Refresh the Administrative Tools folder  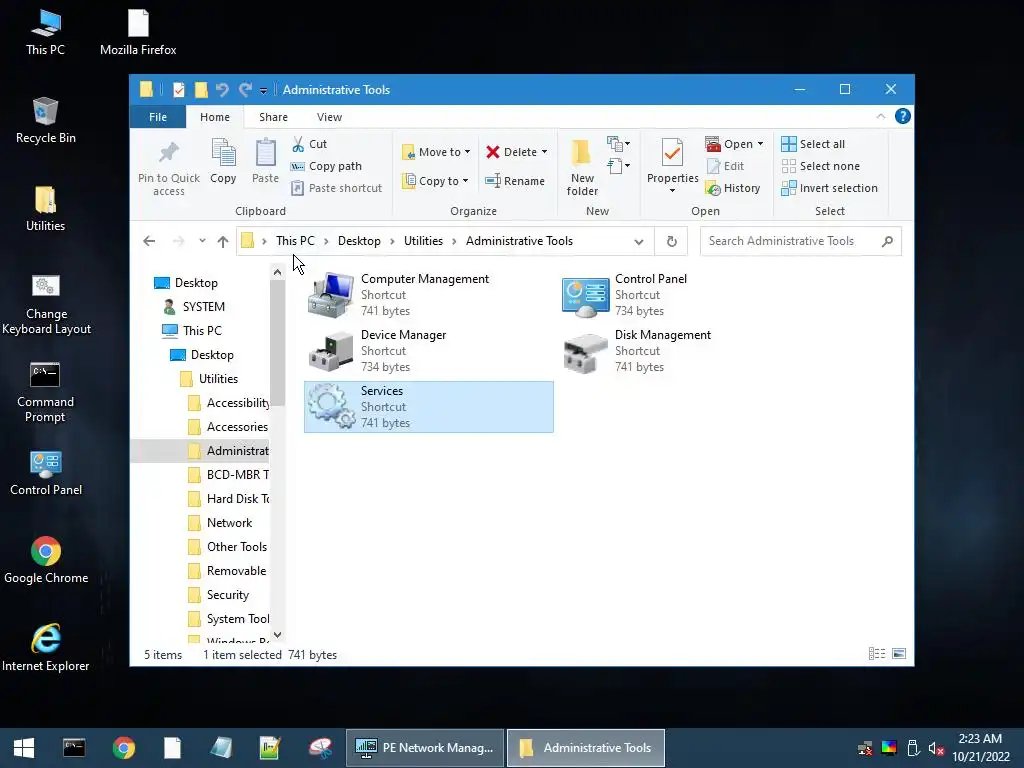tap(671, 241)
